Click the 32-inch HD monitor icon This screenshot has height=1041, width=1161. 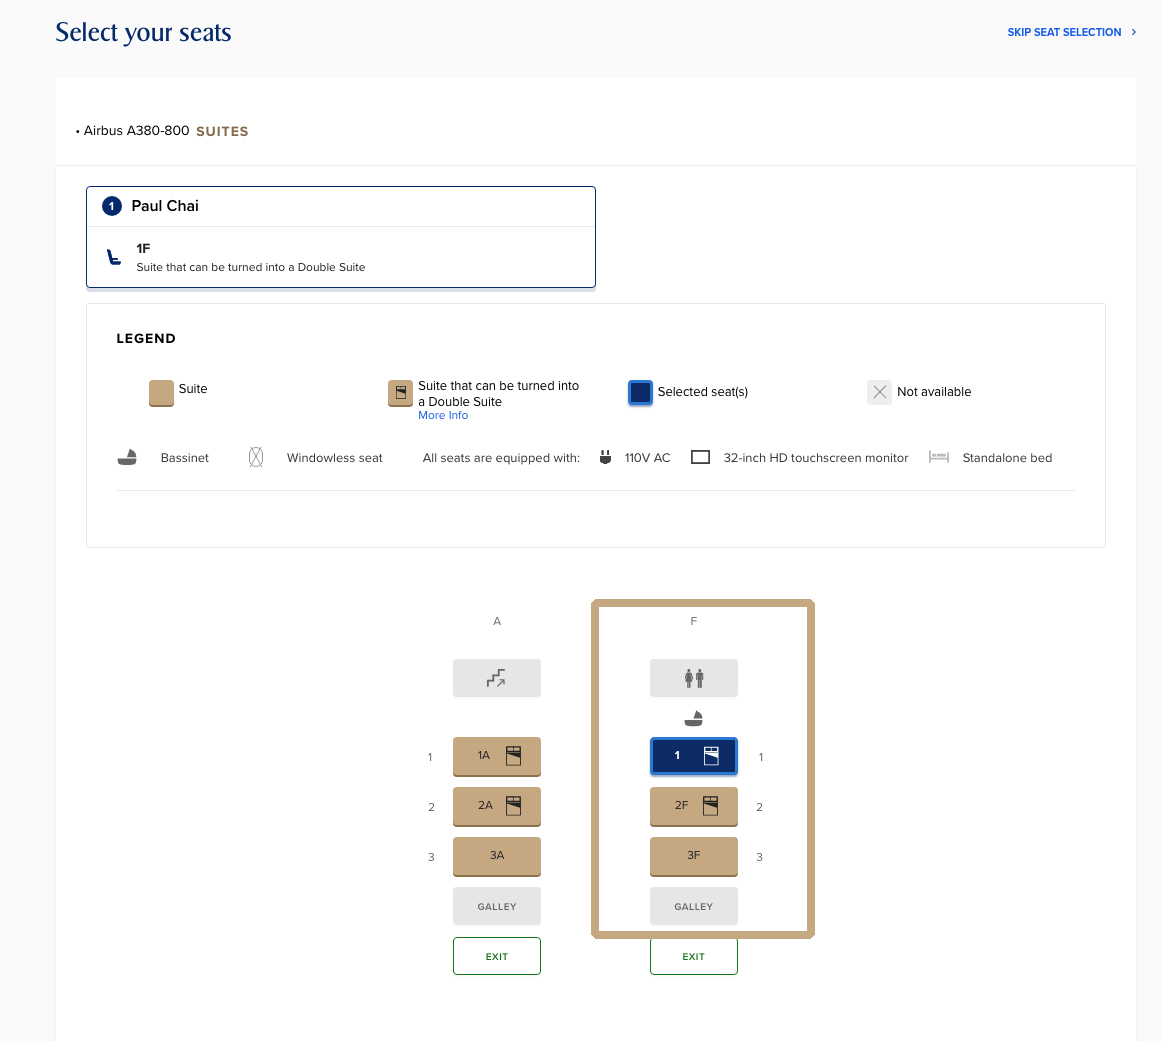pos(701,458)
